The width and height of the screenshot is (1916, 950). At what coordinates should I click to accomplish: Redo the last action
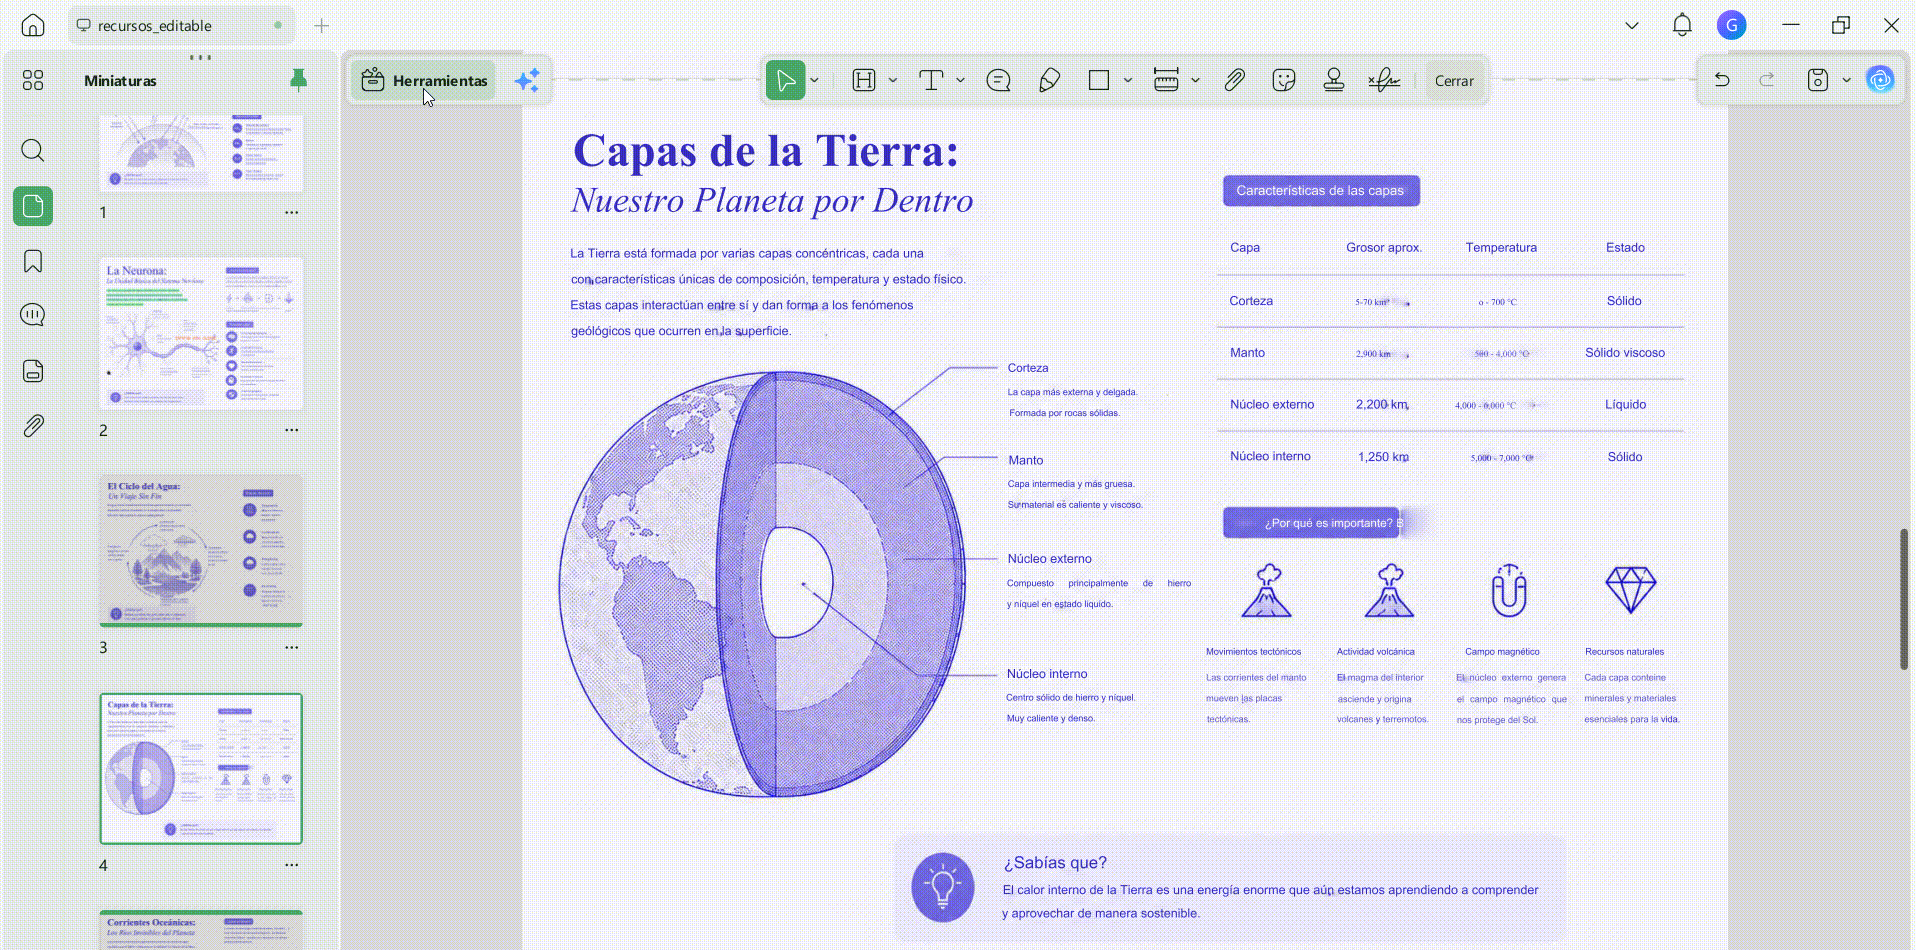(1767, 80)
